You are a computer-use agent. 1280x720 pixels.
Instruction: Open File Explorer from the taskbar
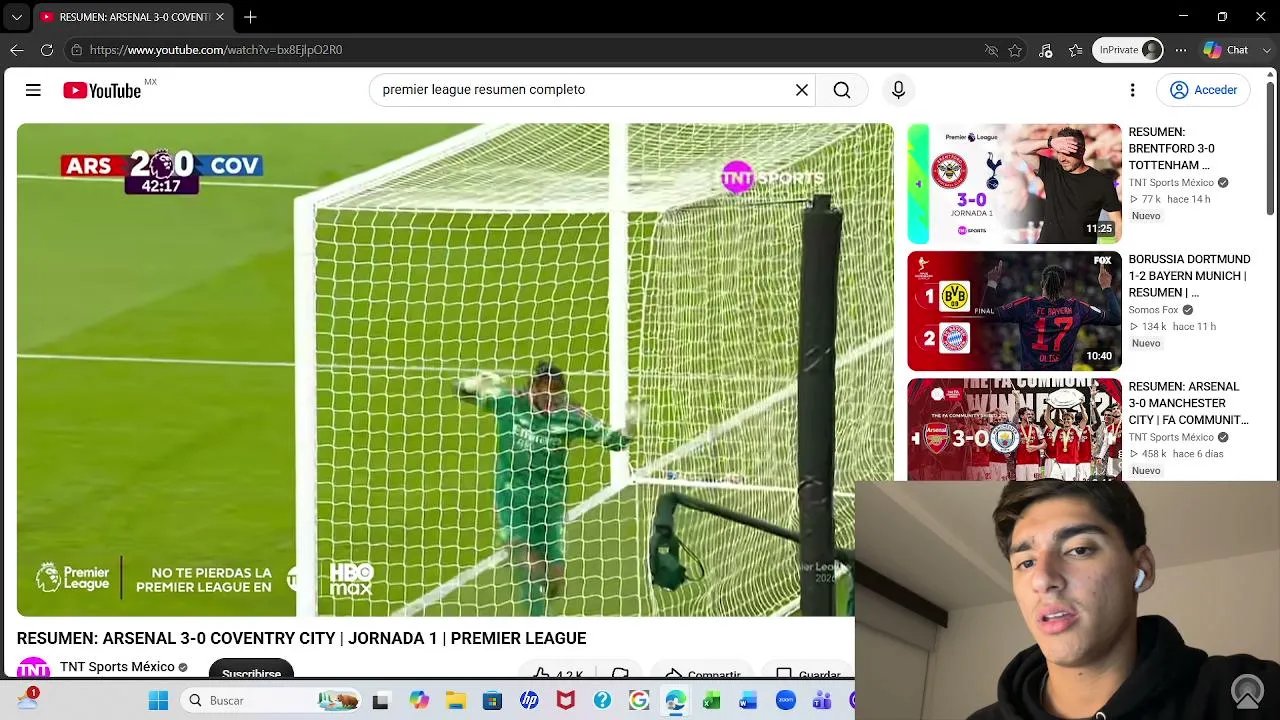(x=456, y=701)
